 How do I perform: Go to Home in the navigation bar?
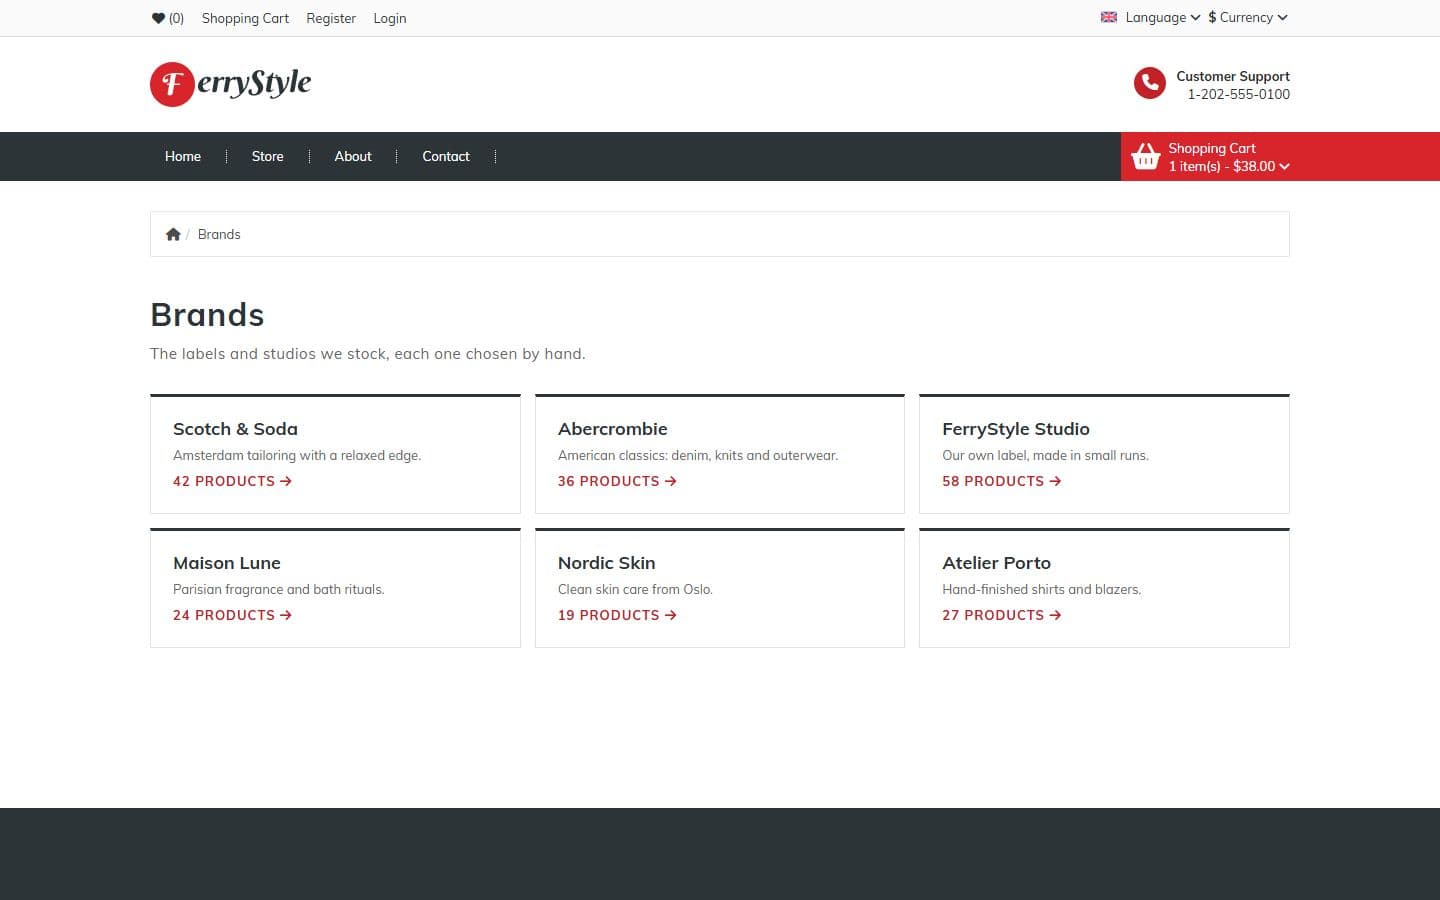point(183,156)
